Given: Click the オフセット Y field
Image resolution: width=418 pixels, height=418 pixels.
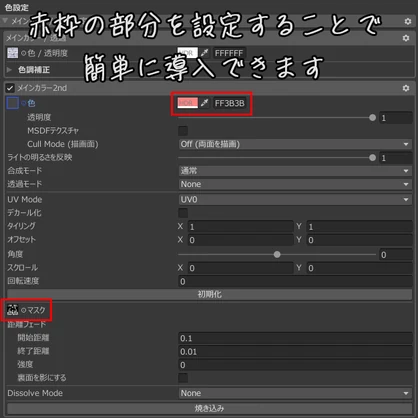Looking at the screenshot, I should pyautogui.click(x=360, y=240).
